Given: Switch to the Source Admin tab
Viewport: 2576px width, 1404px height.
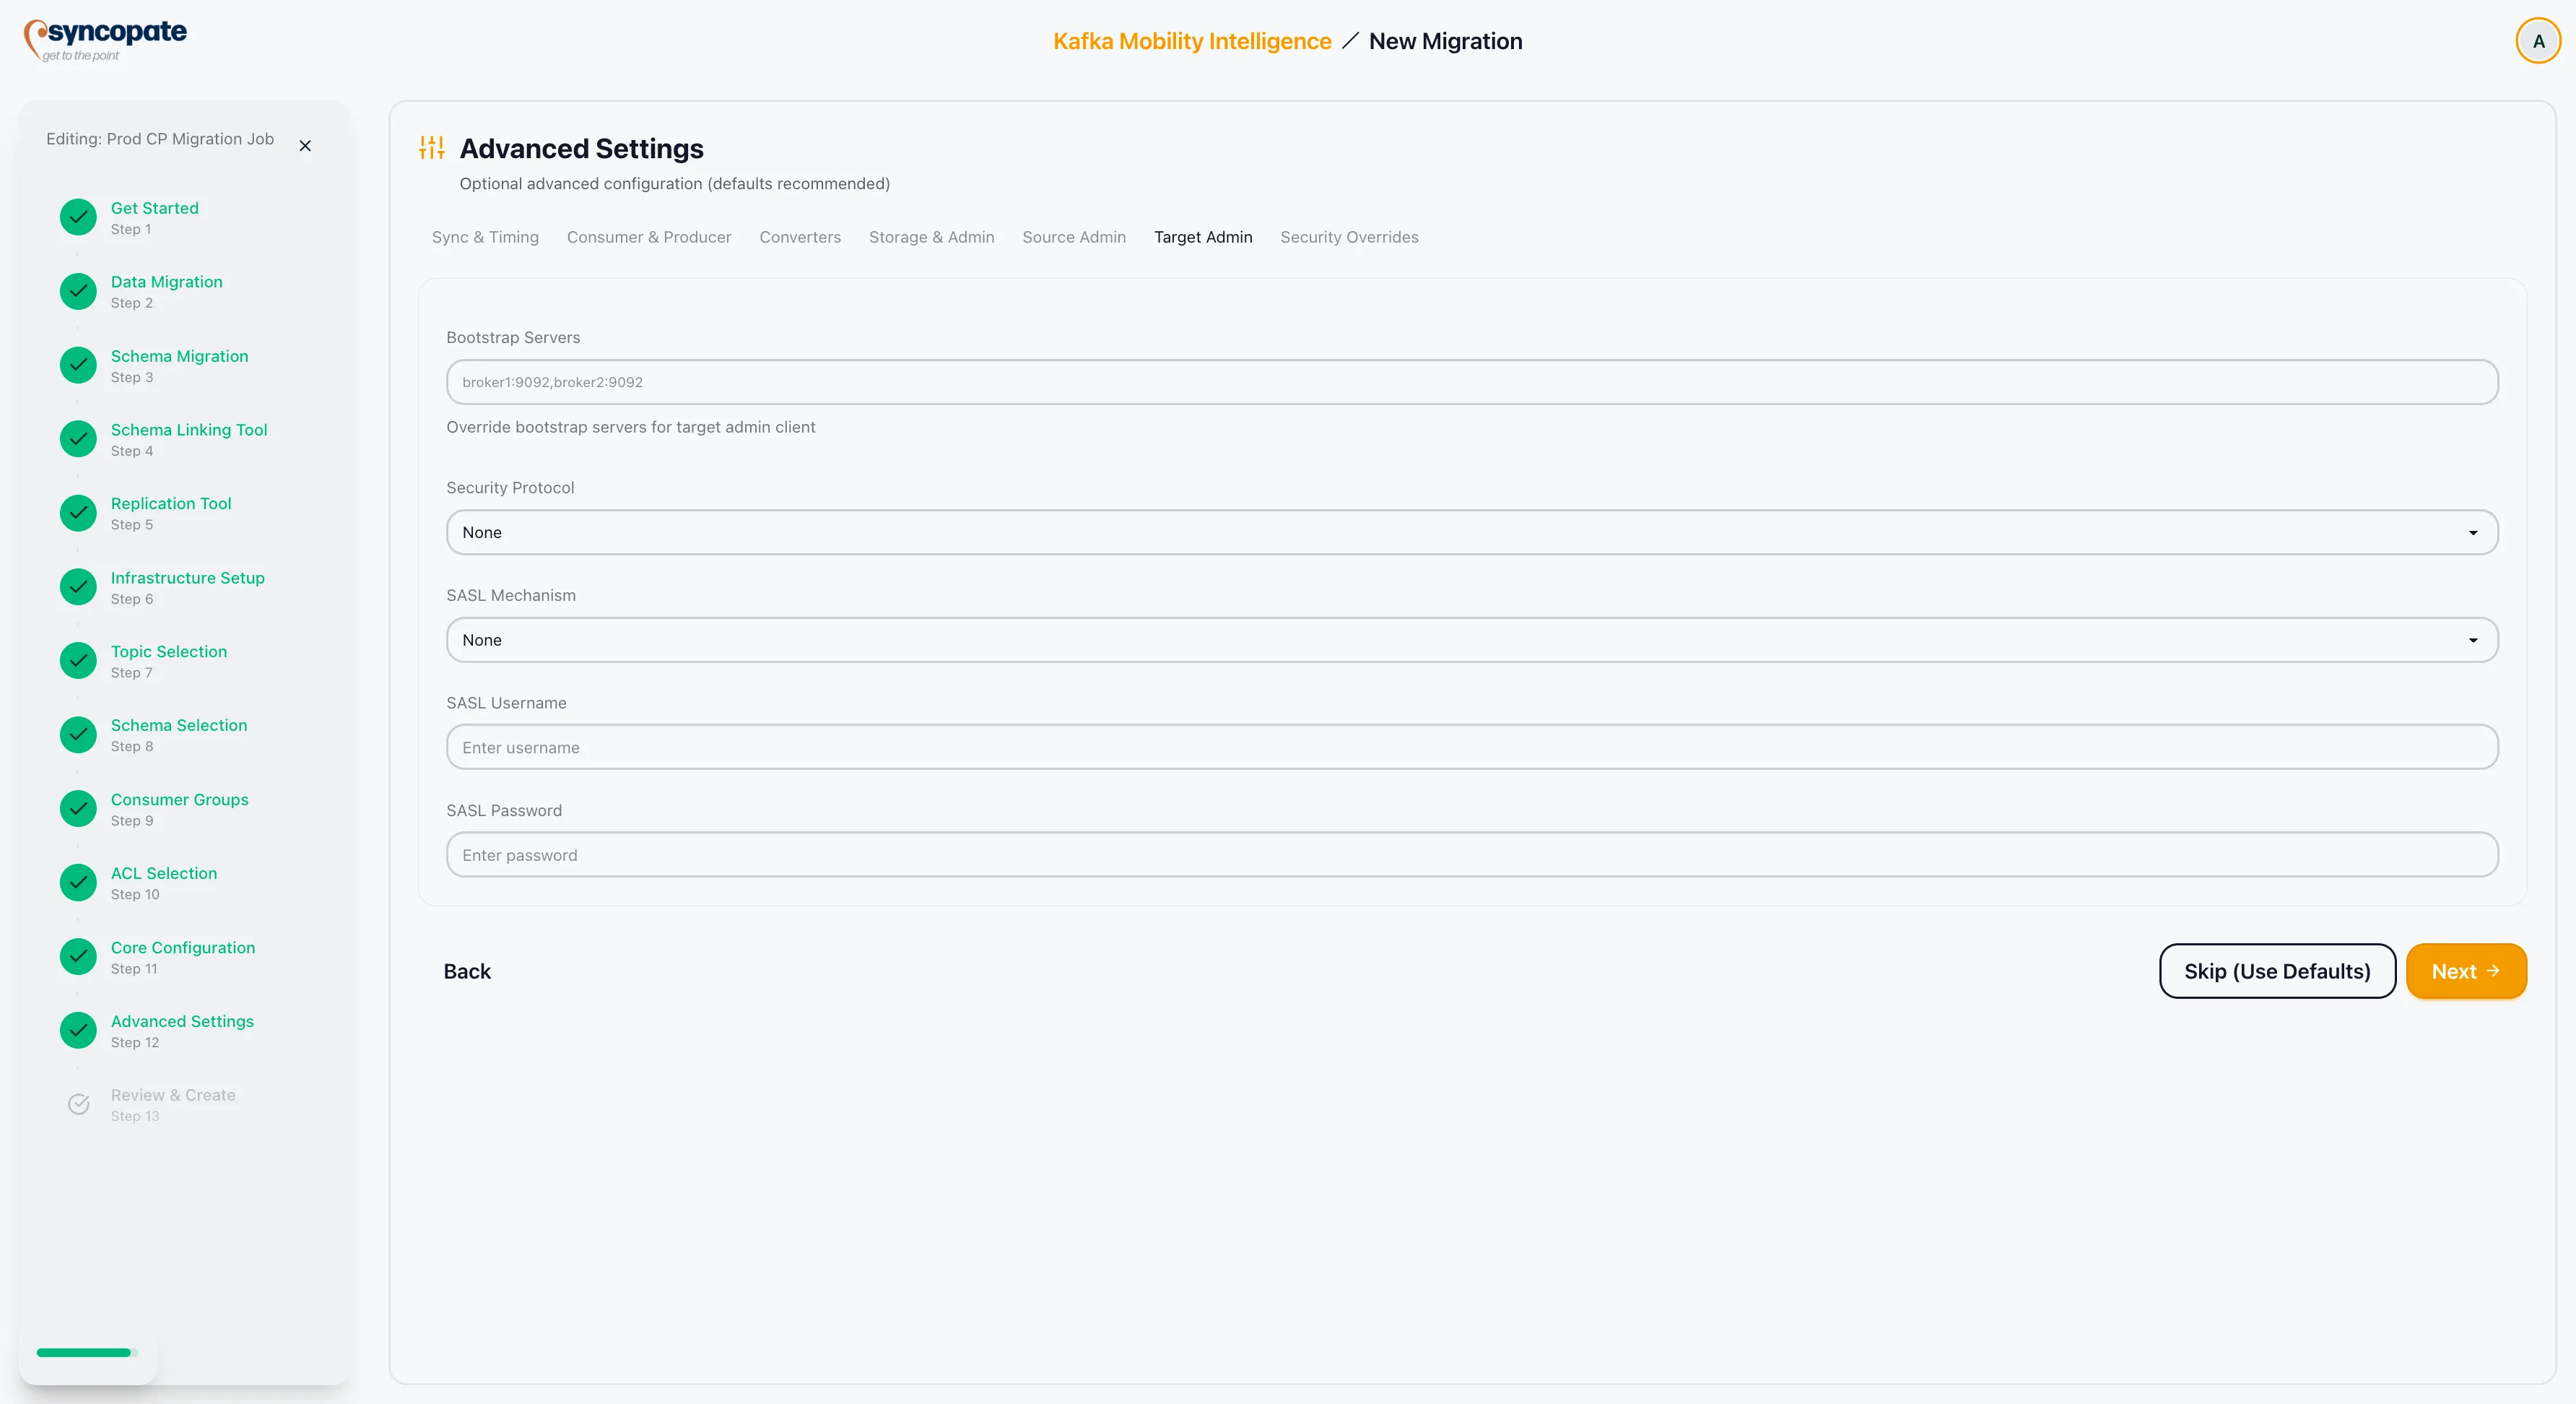Looking at the screenshot, I should click(1073, 237).
